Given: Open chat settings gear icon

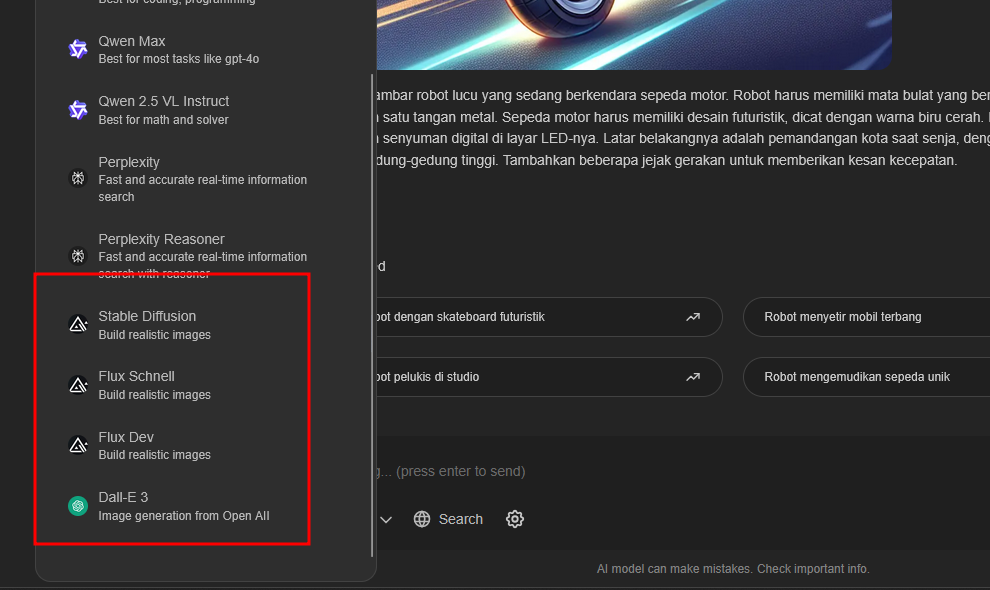Looking at the screenshot, I should tap(515, 519).
